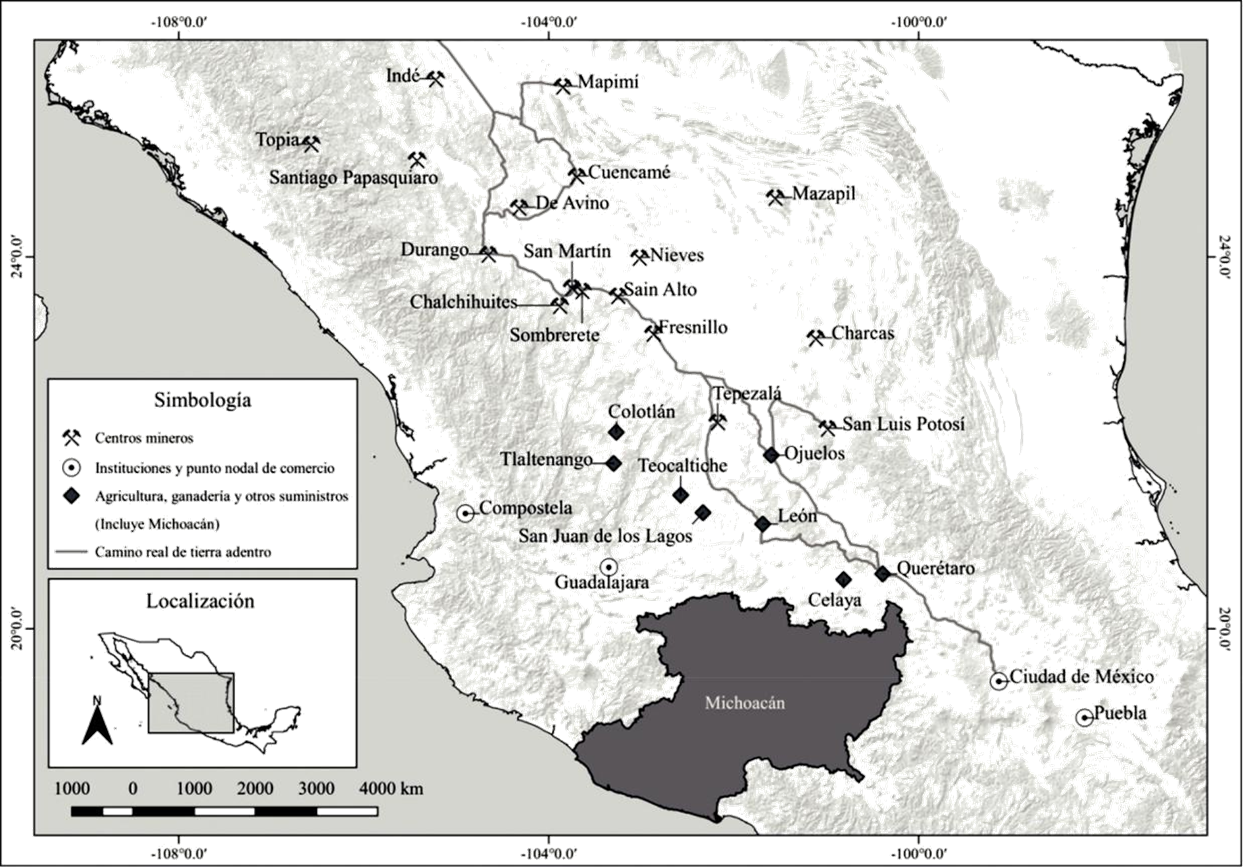Select the Fresnillo mining center icon
The image size is (1243, 867).
[653, 331]
